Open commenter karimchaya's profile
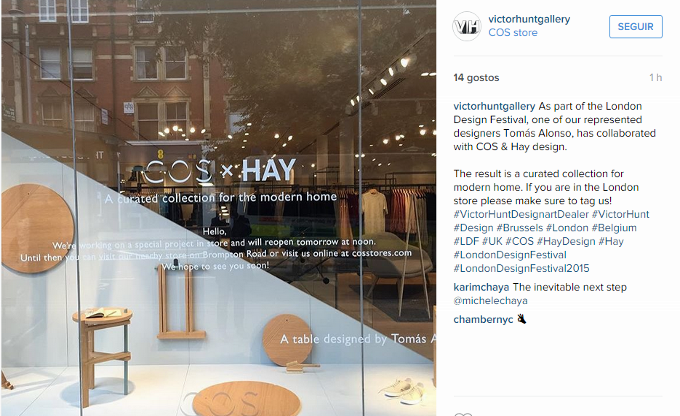The height and width of the screenshot is (416, 680). pos(481,287)
